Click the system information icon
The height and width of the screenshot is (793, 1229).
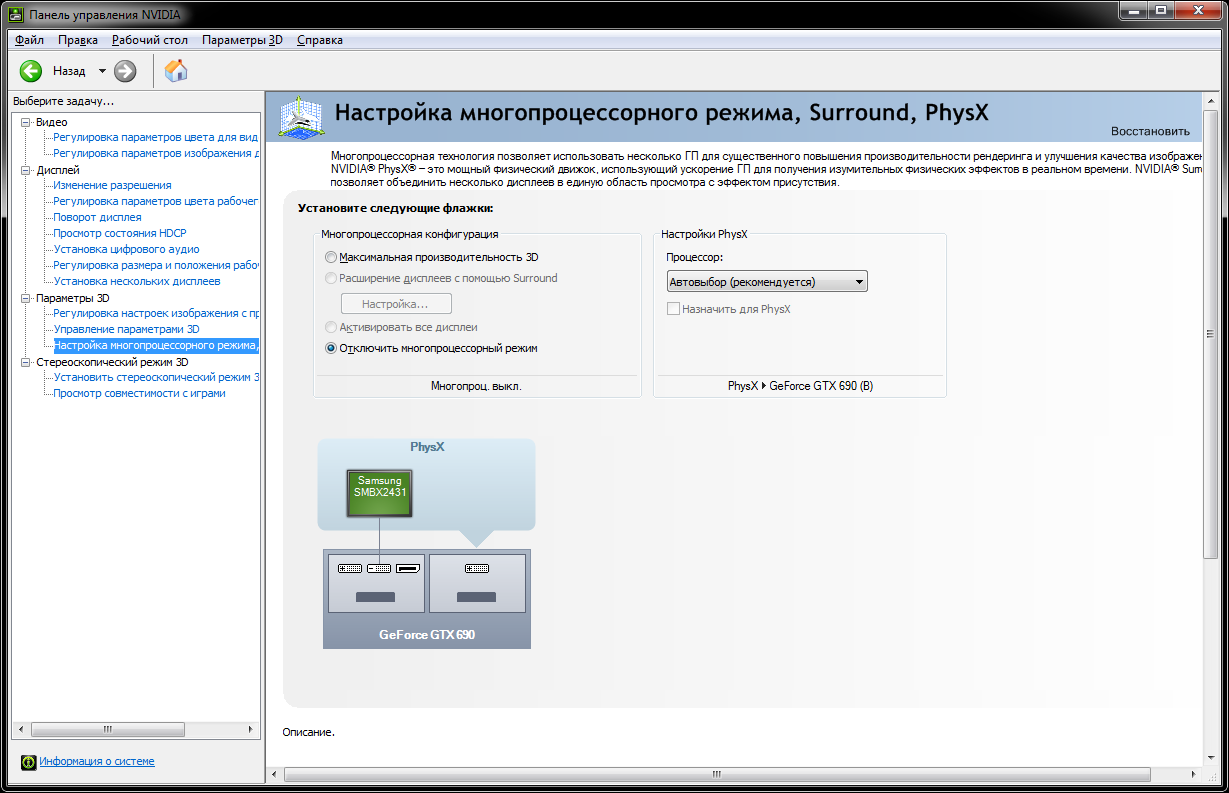click(28, 762)
